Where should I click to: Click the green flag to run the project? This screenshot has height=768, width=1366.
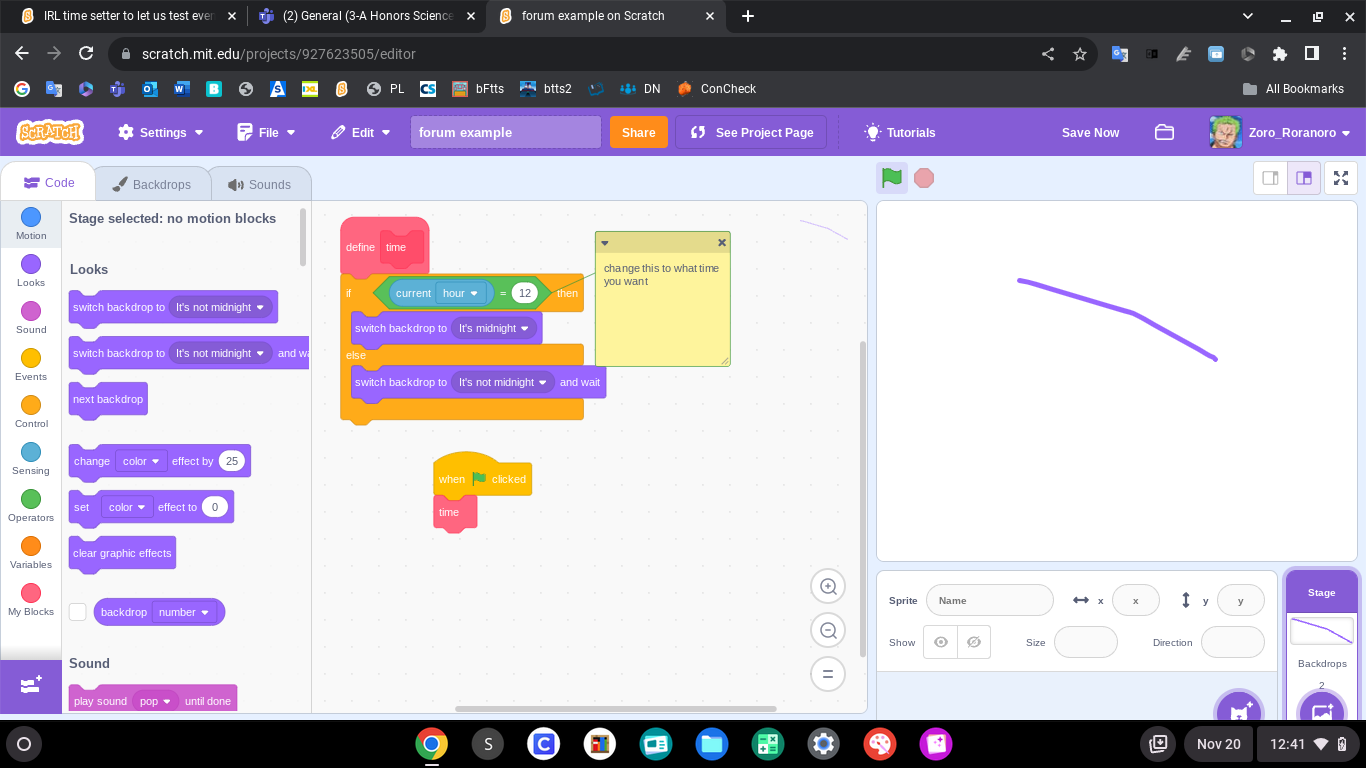point(892,178)
